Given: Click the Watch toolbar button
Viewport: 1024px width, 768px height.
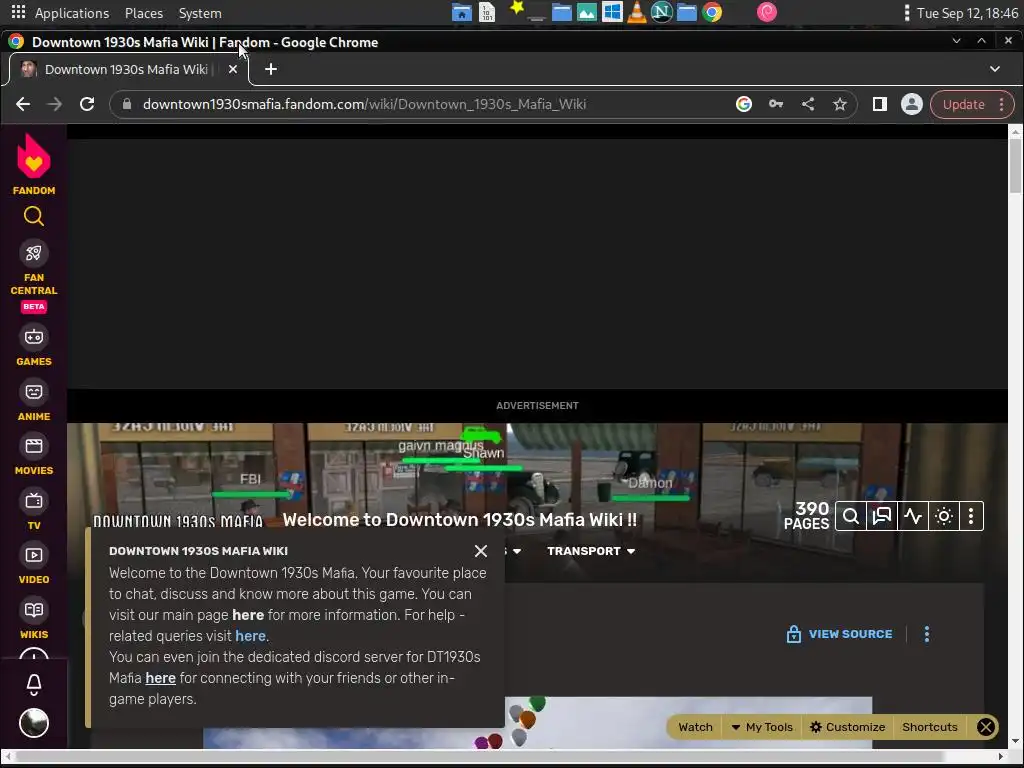Looking at the screenshot, I should (695, 727).
